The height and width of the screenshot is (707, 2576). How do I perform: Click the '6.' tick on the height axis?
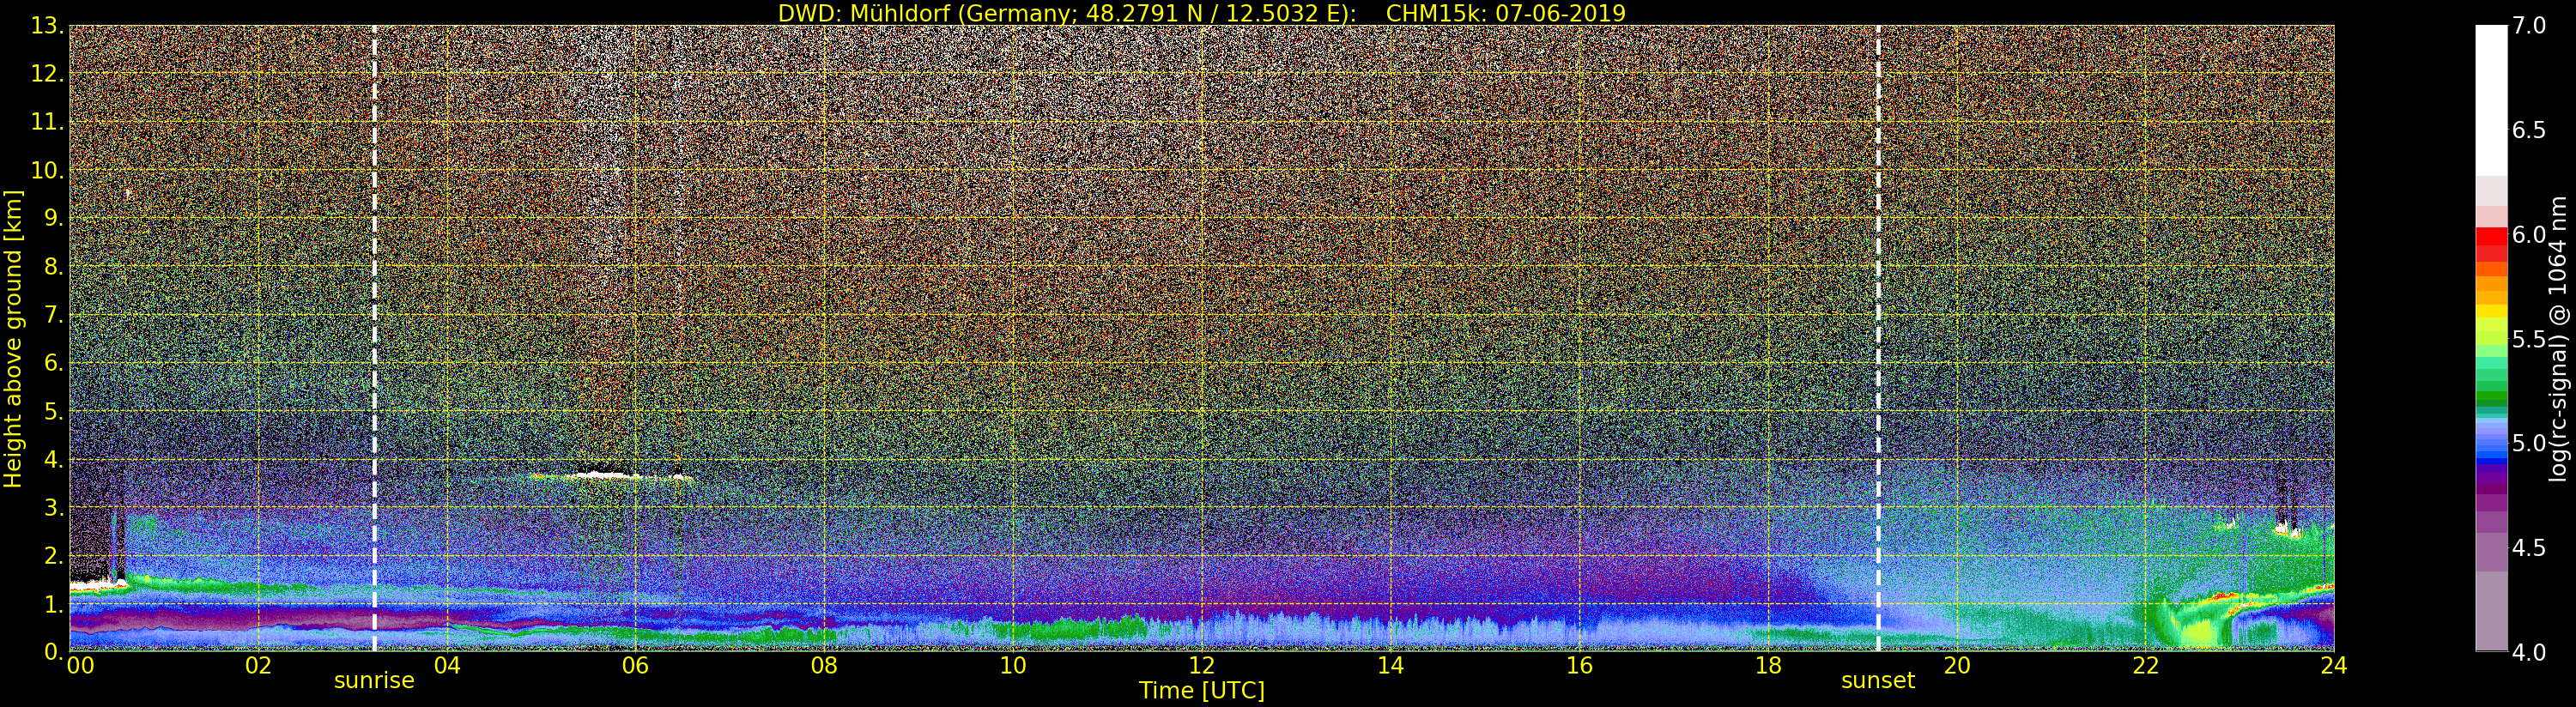54,363
